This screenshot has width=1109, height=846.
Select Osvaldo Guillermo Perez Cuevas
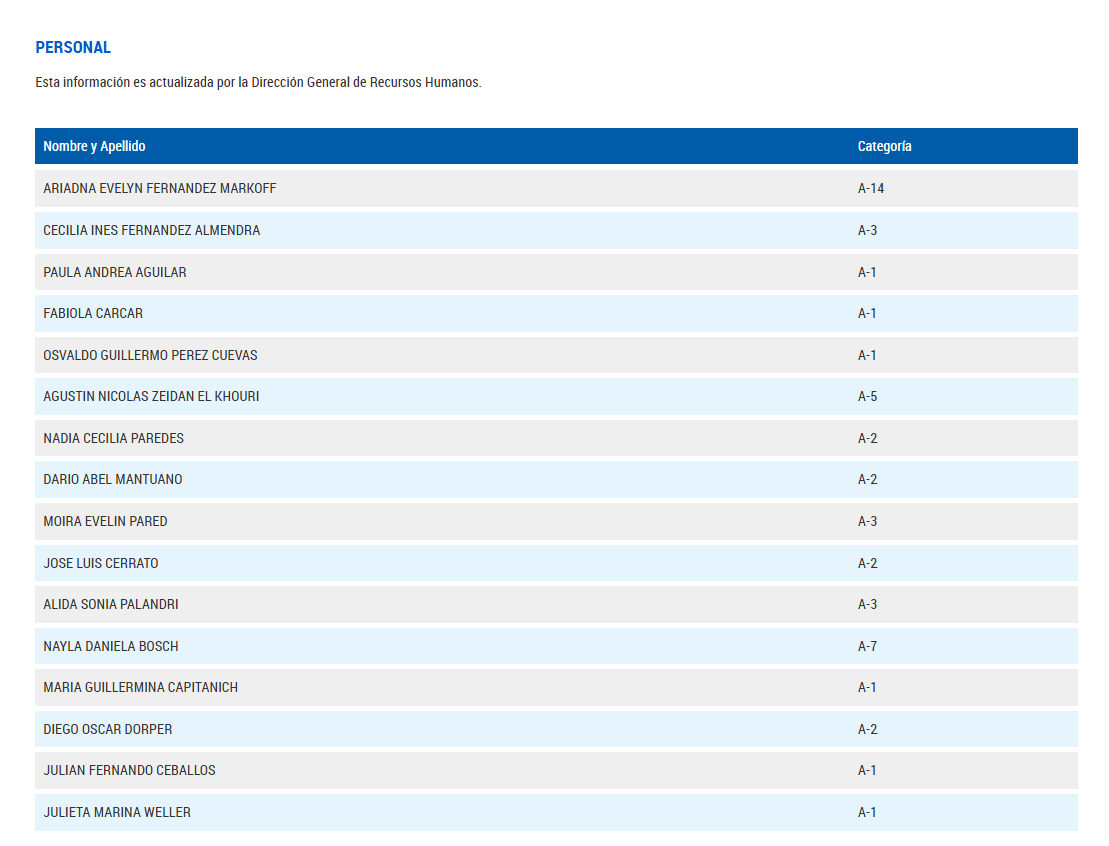point(150,355)
